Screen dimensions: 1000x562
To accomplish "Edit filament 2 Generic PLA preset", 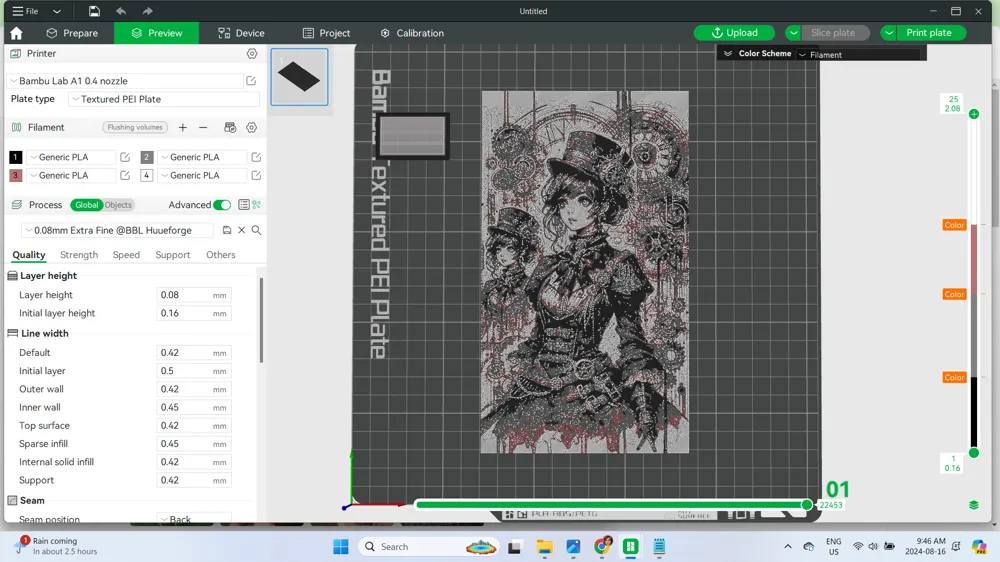I will pos(256,157).
